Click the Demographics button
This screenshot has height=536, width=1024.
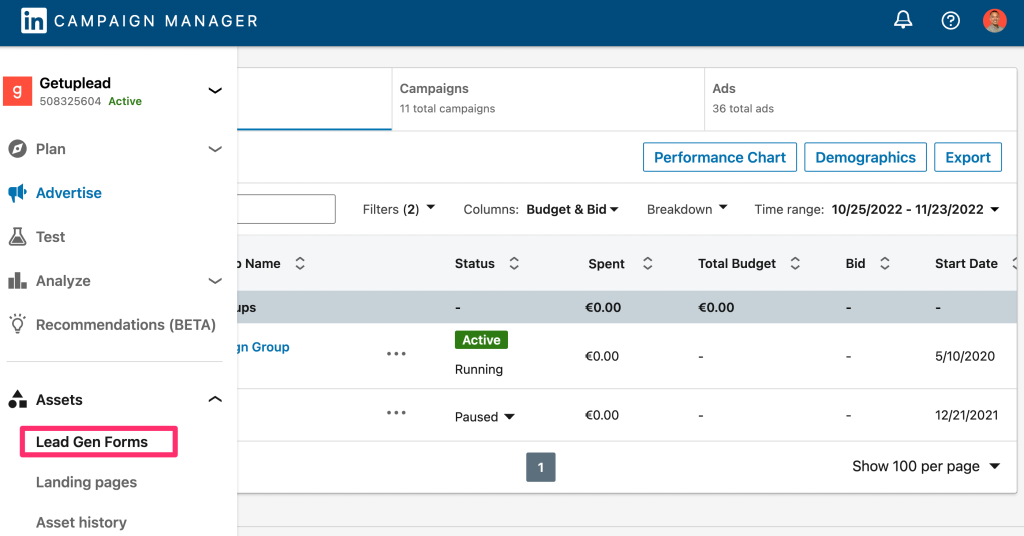(x=865, y=157)
